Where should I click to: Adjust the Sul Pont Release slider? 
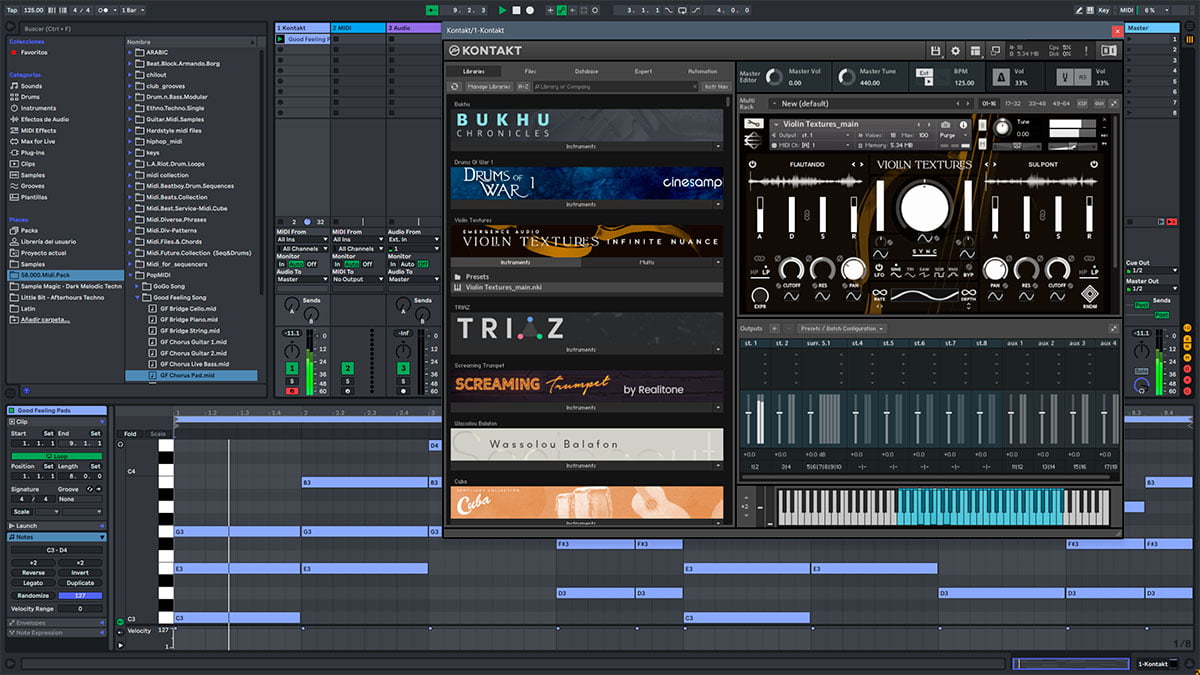point(1087,216)
